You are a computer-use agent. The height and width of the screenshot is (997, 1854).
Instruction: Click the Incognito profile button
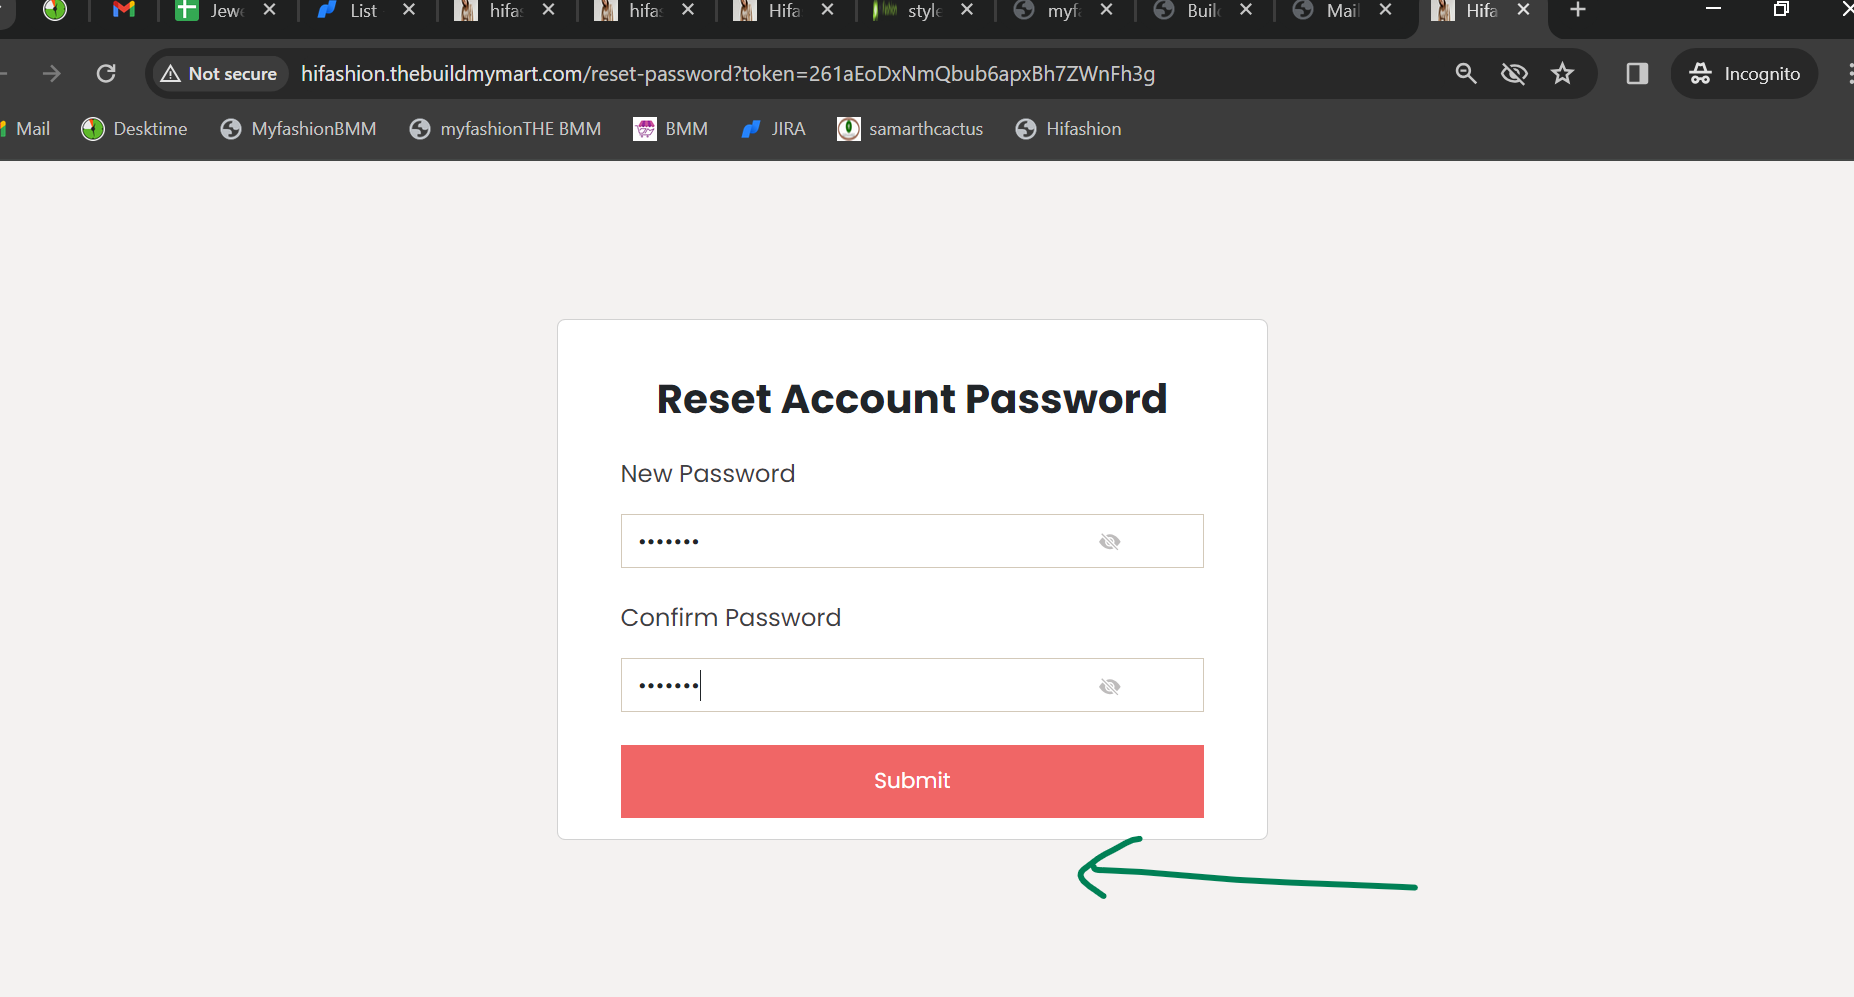tap(1744, 73)
